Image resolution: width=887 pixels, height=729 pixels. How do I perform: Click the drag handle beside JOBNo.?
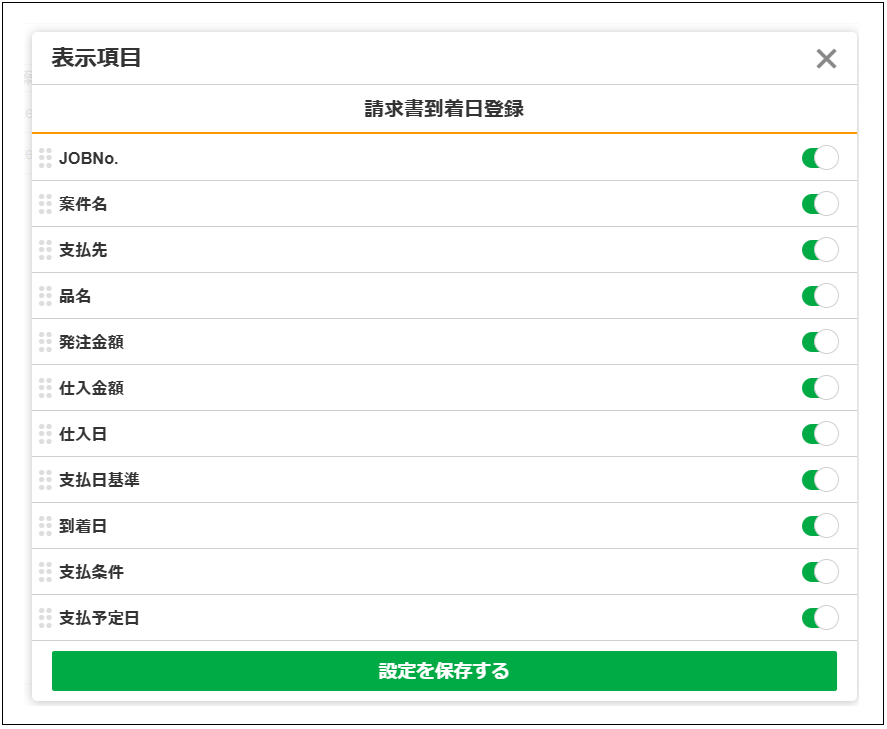45,158
